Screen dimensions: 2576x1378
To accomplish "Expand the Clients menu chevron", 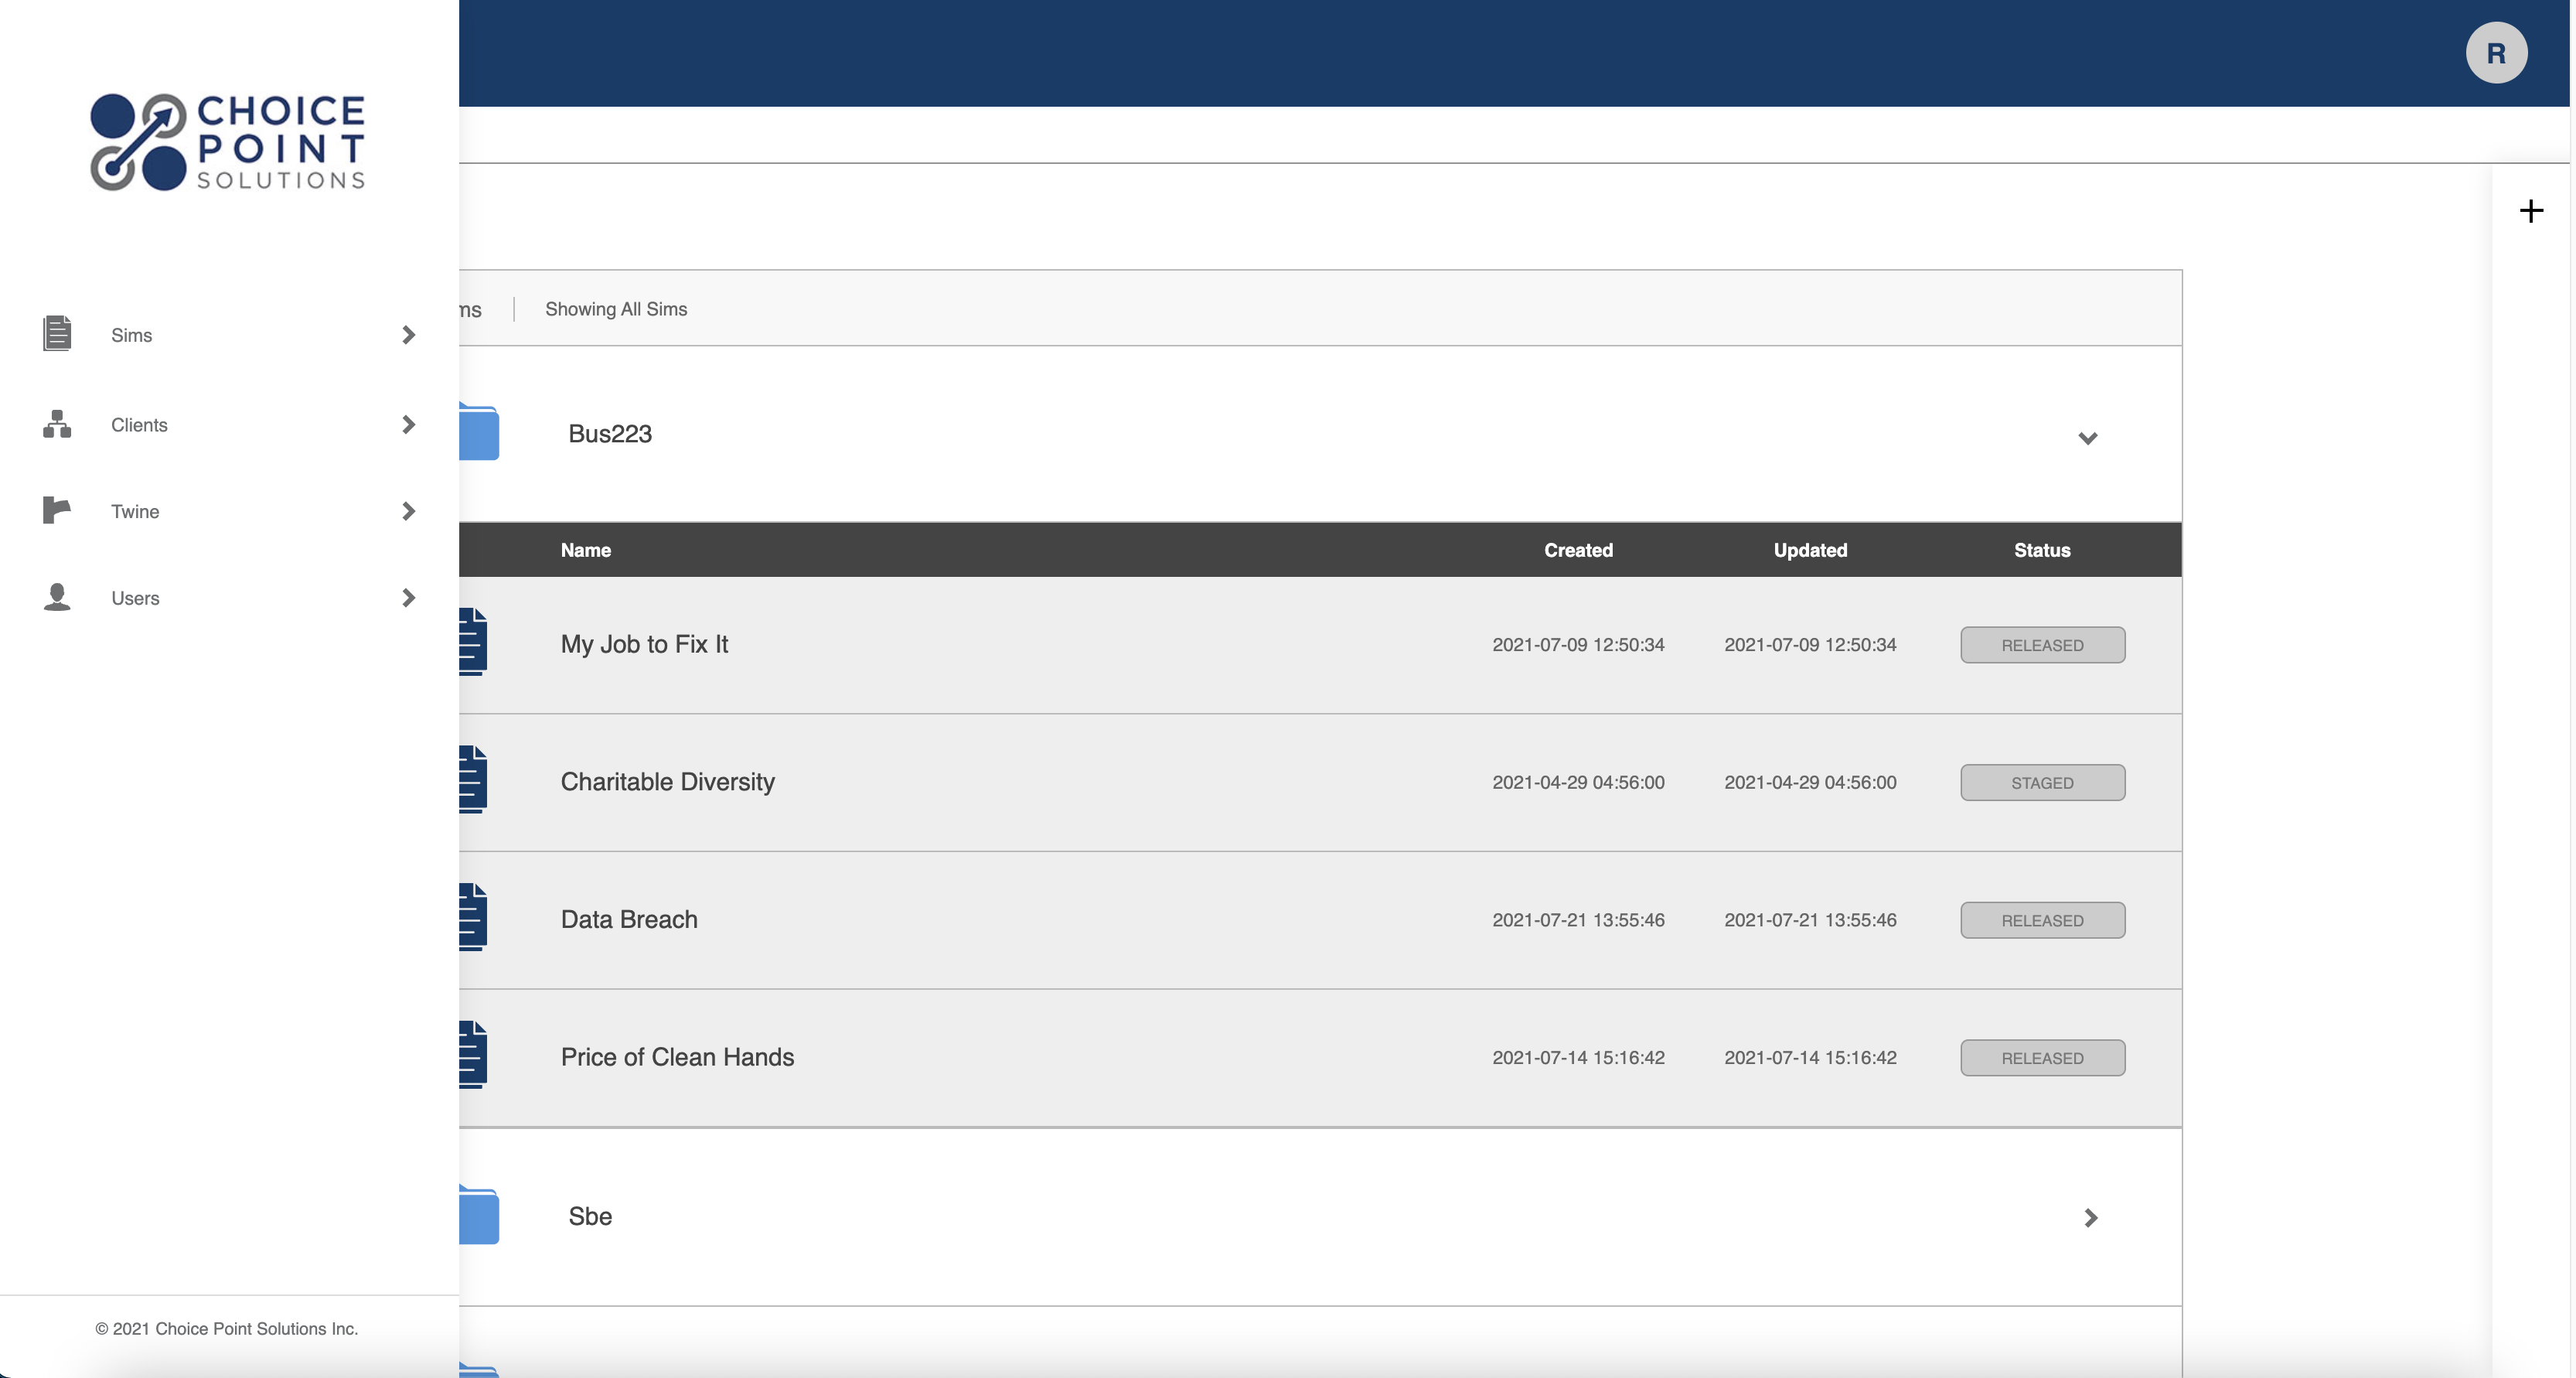I will [408, 425].
